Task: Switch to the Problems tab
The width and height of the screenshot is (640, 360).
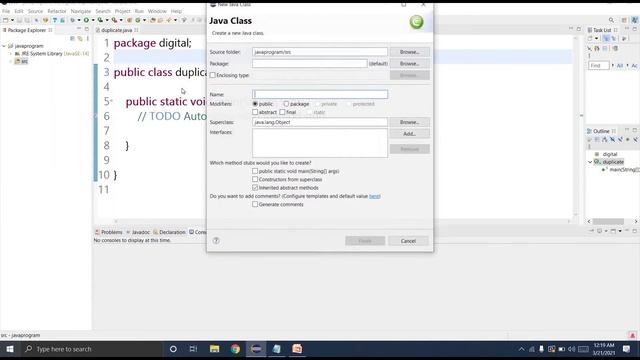Action: (x=109, y=232)
